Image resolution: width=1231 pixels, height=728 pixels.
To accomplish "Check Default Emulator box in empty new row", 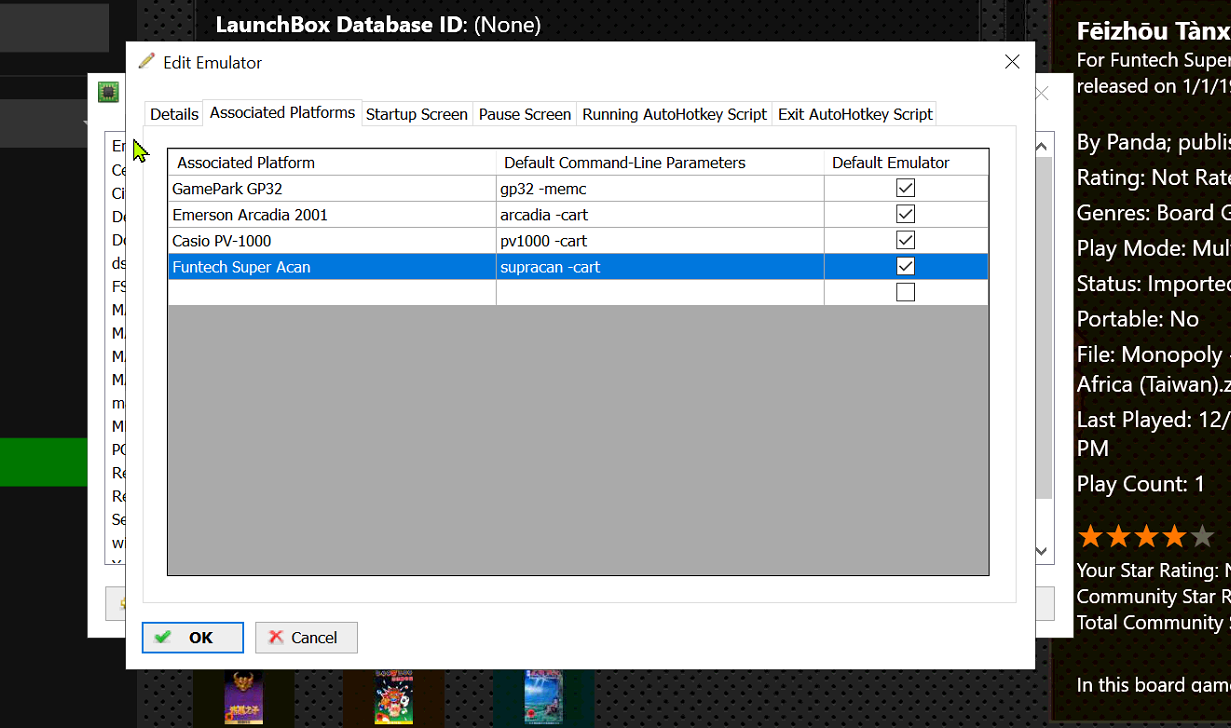I will 906,292.
